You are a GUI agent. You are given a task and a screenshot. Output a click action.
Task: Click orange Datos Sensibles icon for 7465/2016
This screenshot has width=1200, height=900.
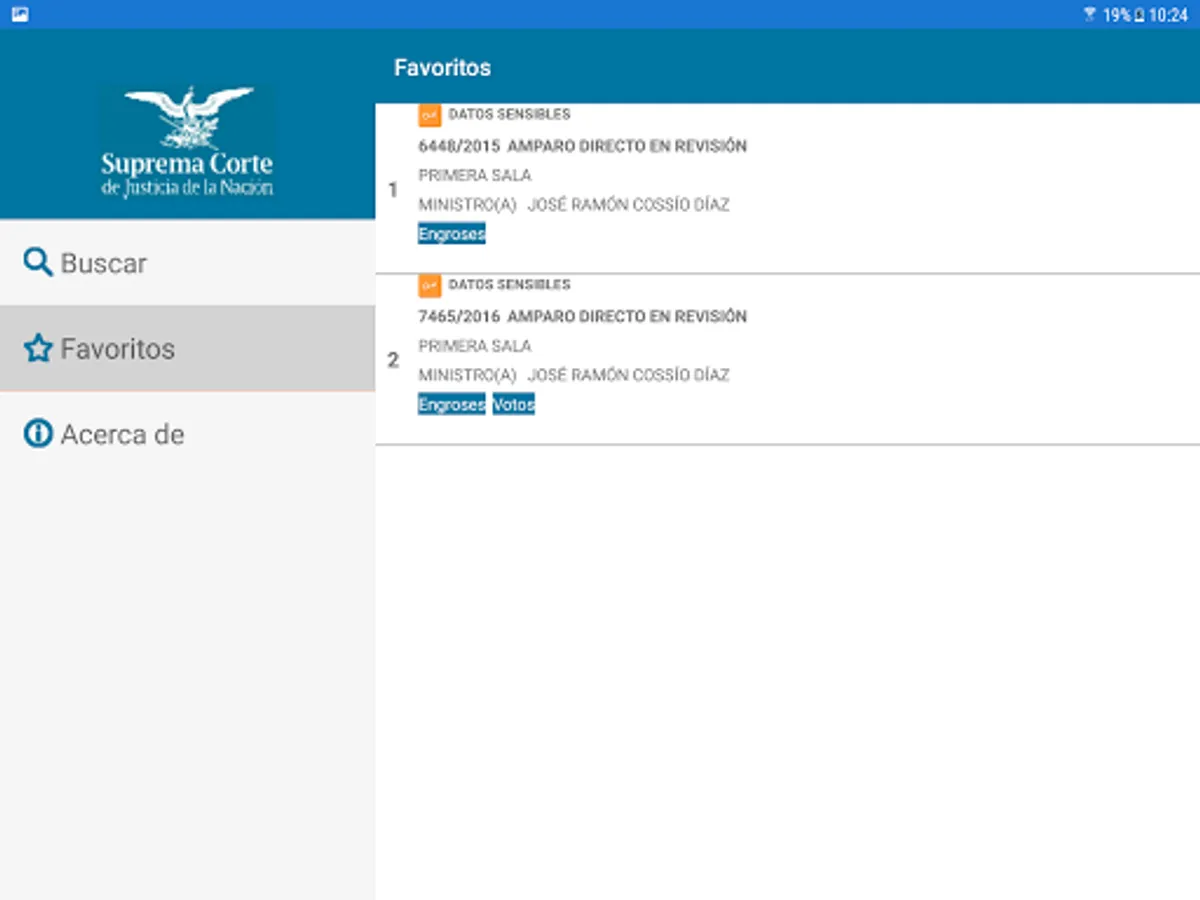pos(430,286)
